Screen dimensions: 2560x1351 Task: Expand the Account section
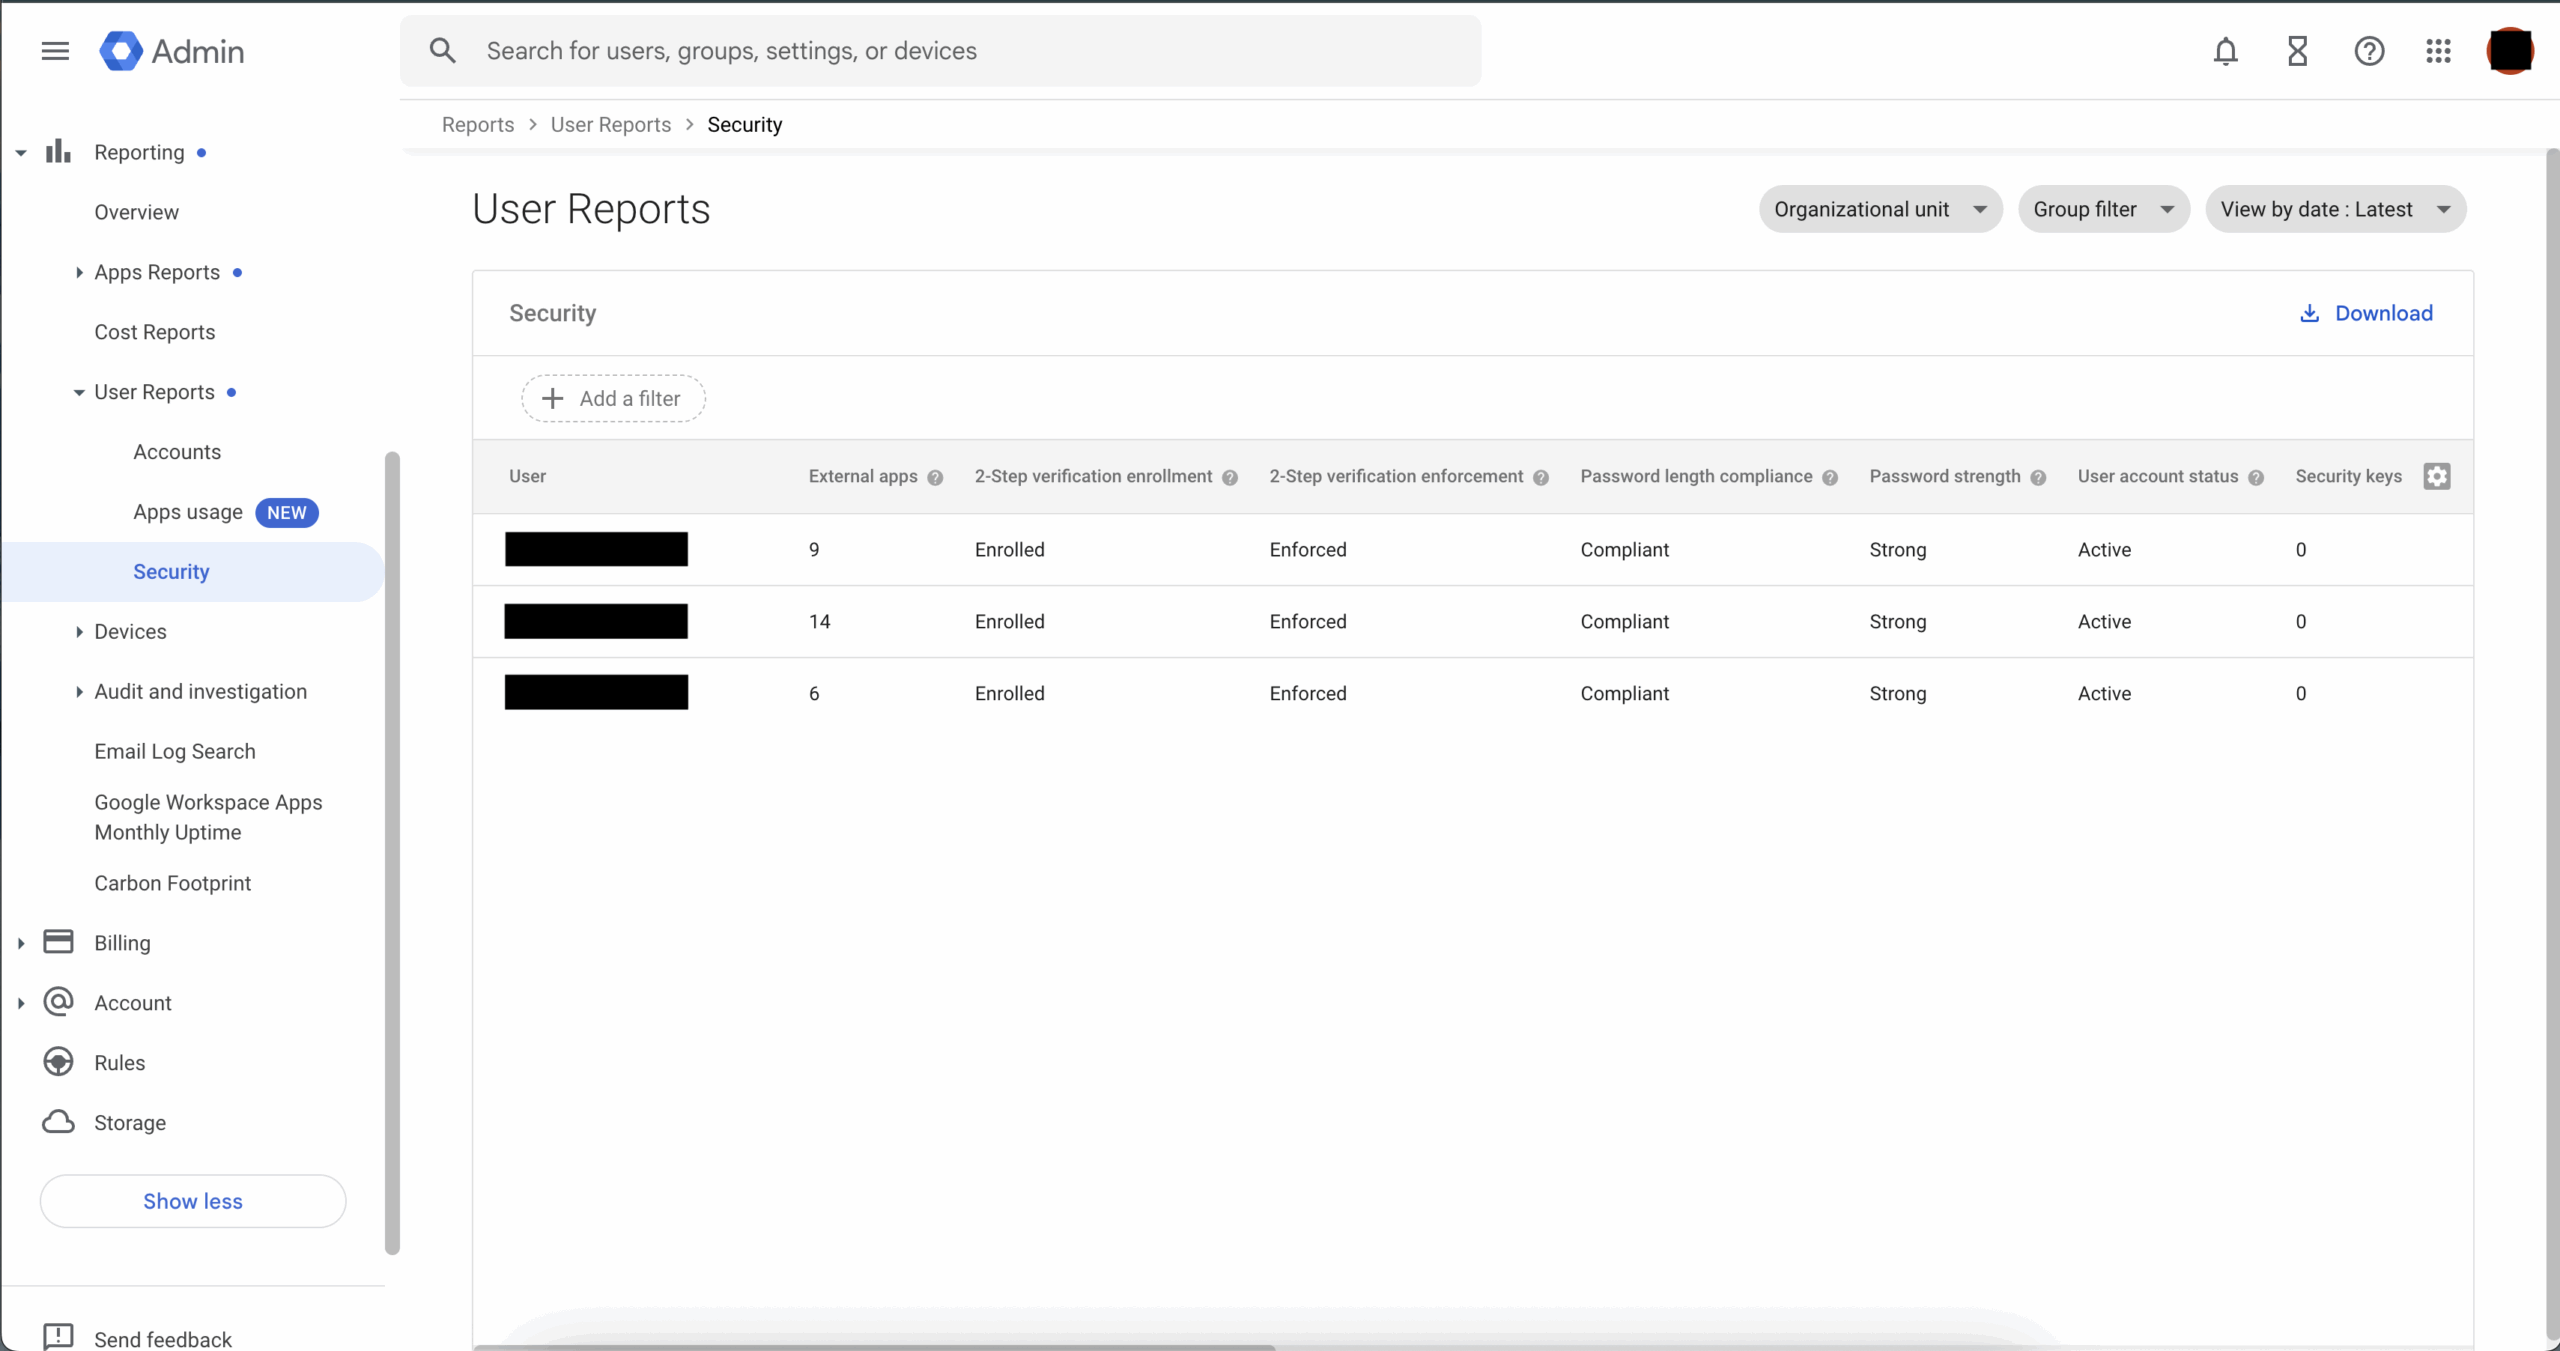point(21,1003)
